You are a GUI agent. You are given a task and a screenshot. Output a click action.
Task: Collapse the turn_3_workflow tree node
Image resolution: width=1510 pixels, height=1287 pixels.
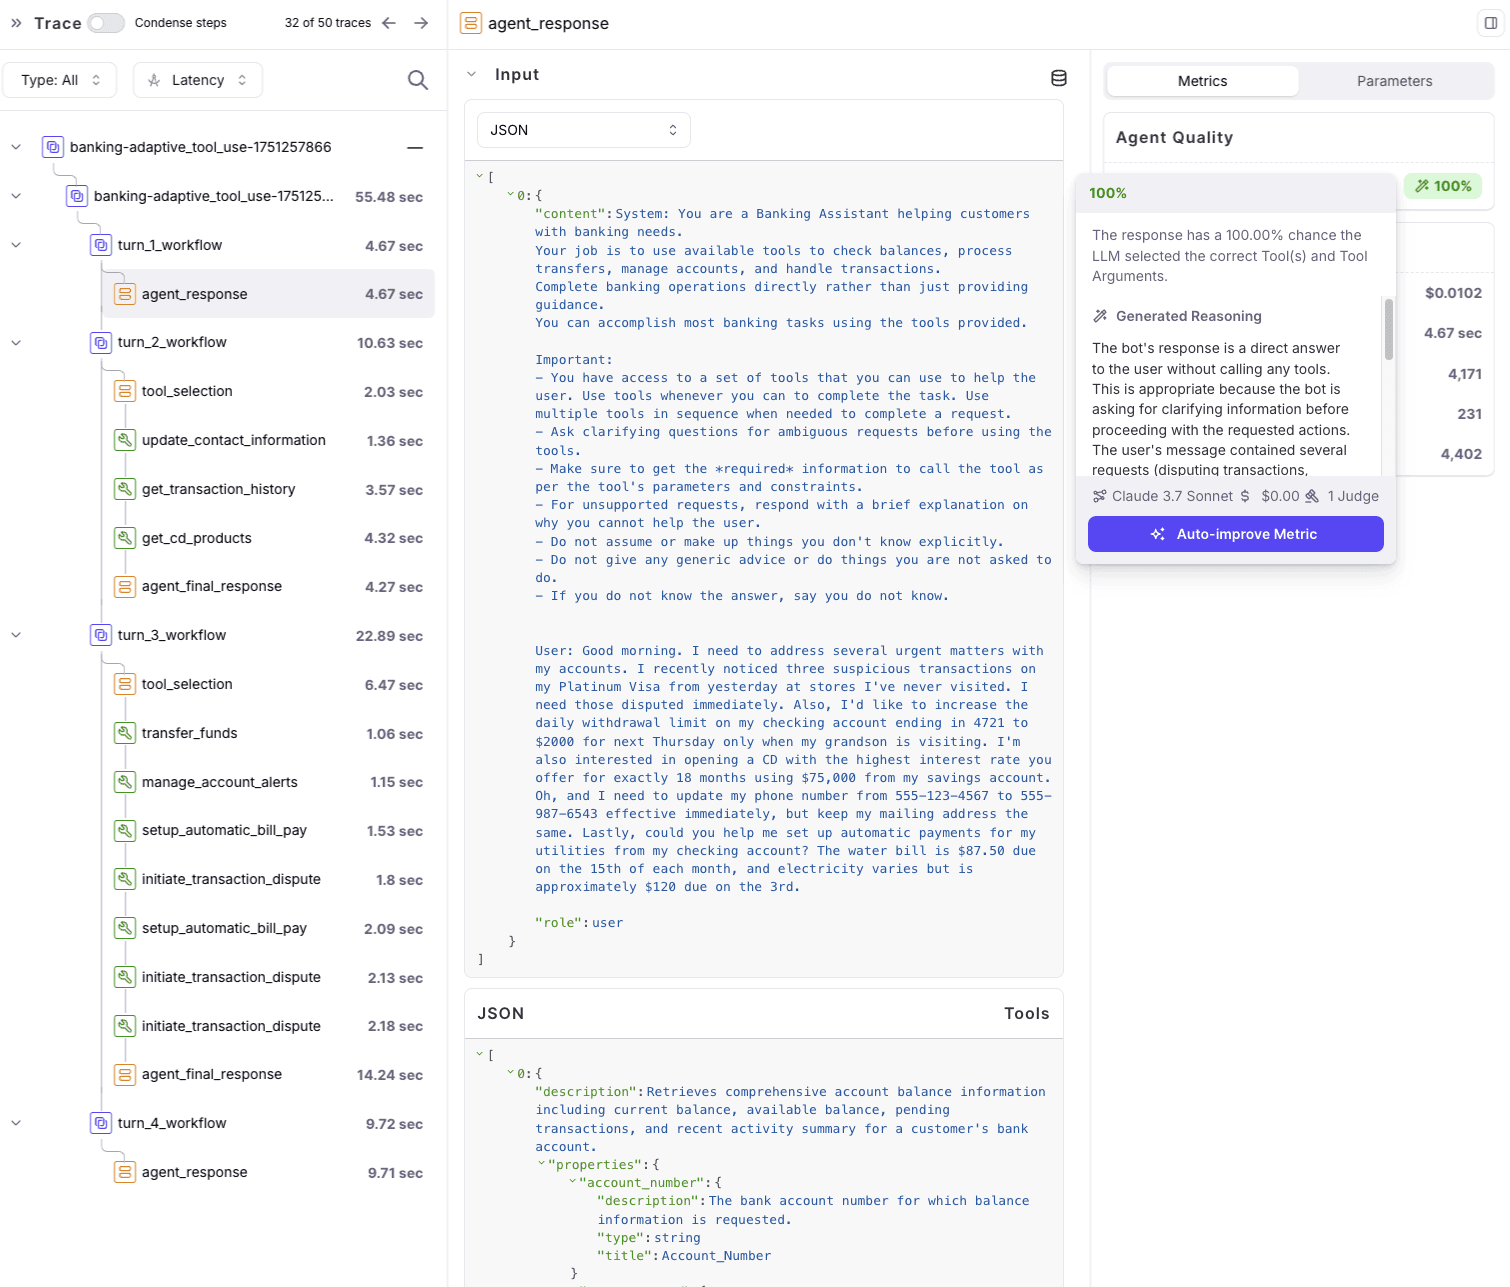[x=16, y=635]
